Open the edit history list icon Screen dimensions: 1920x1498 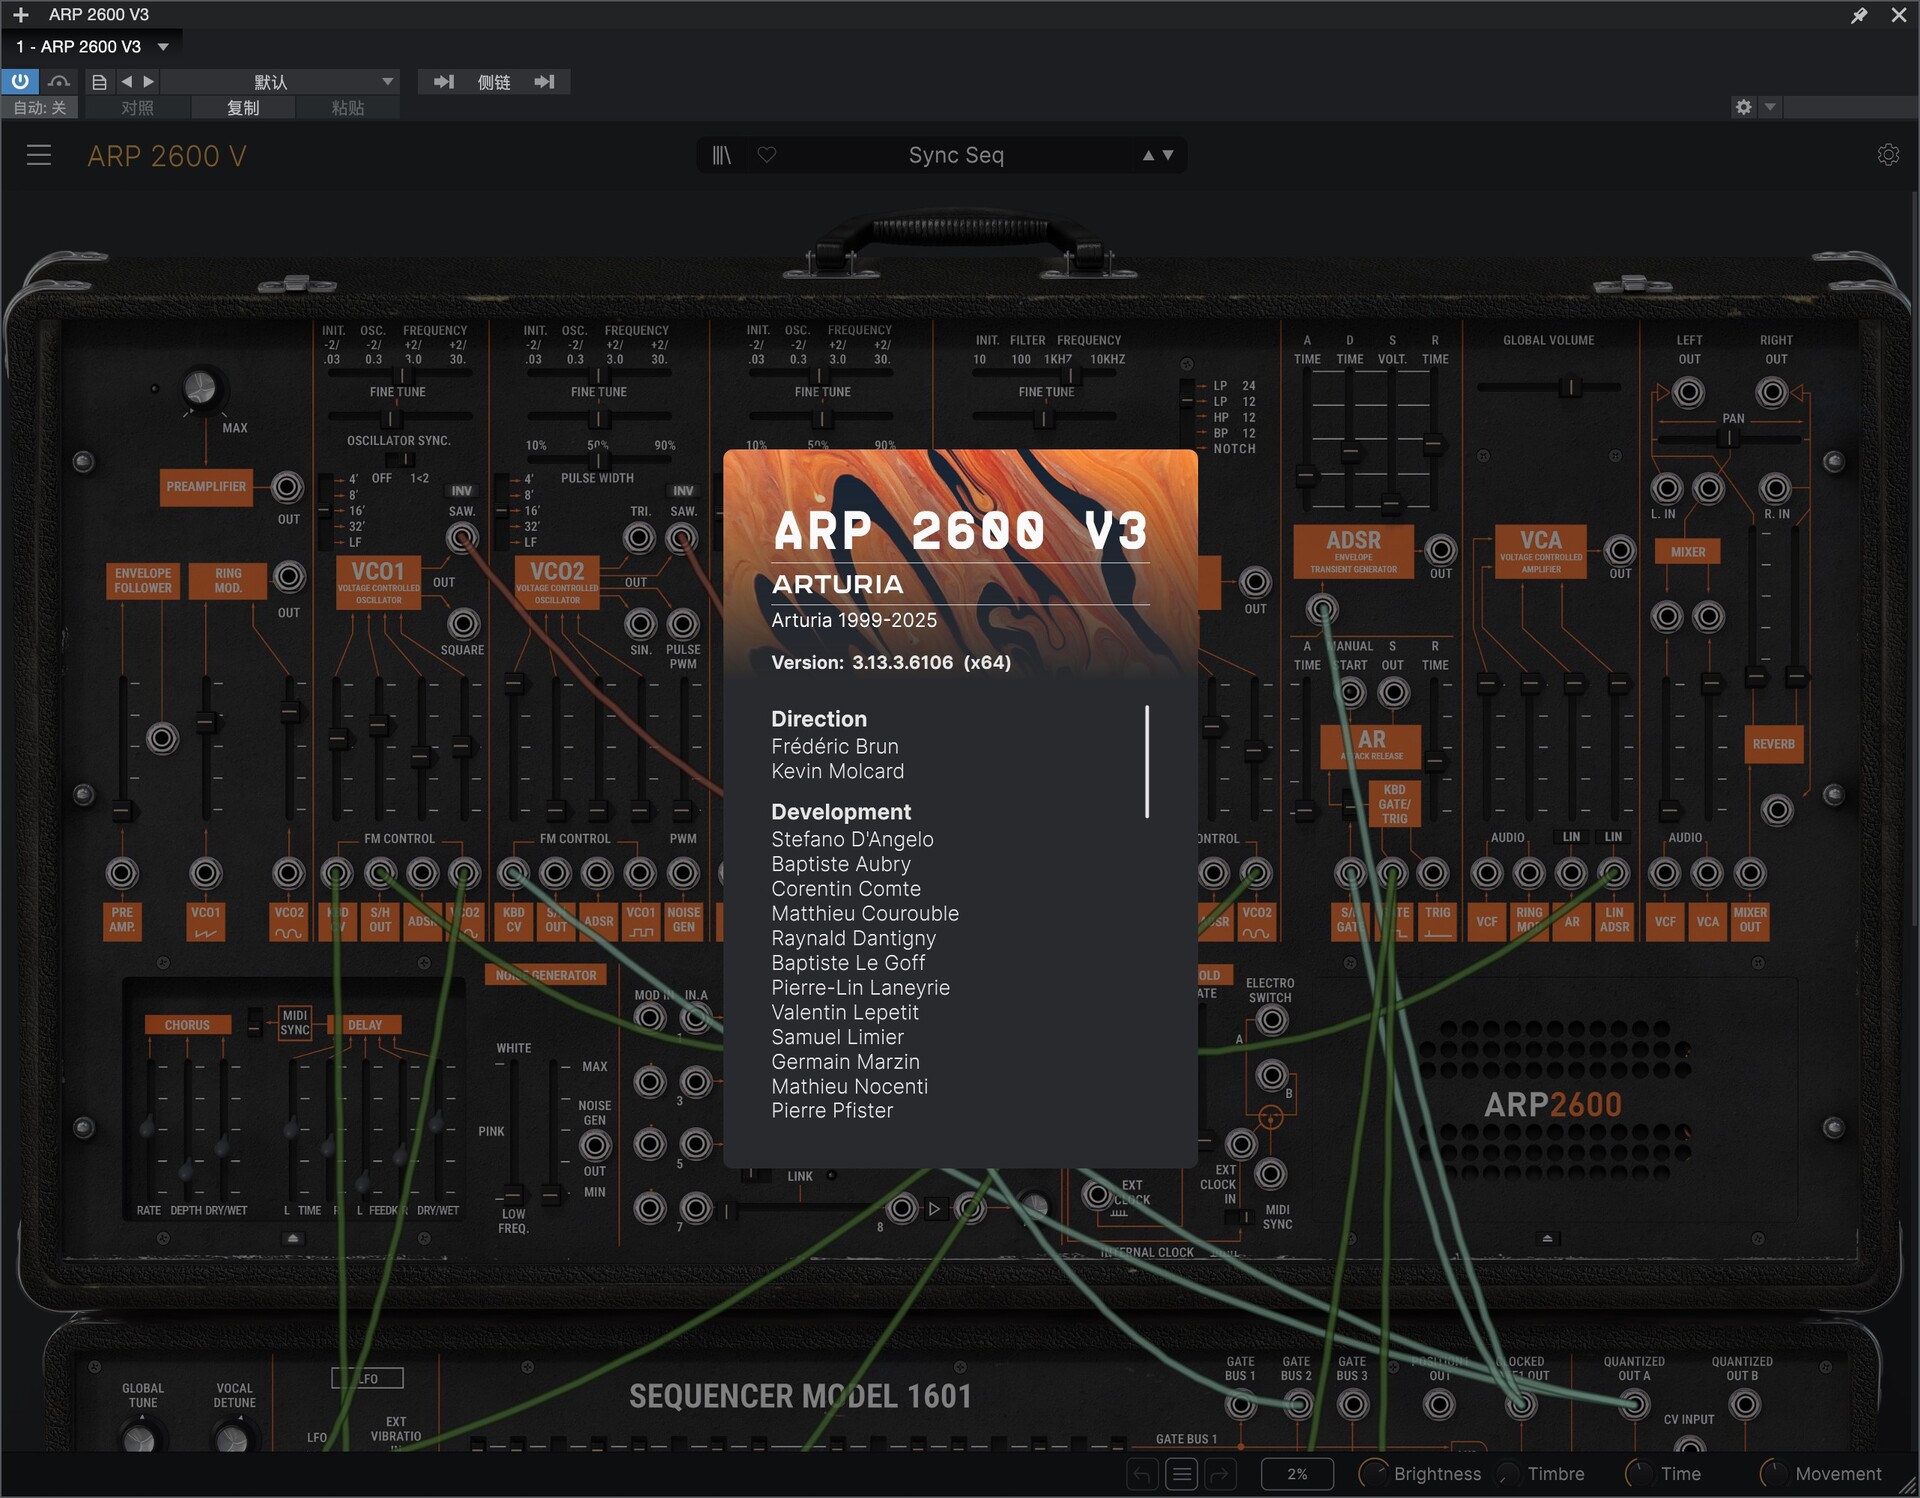[1182, 1474]
